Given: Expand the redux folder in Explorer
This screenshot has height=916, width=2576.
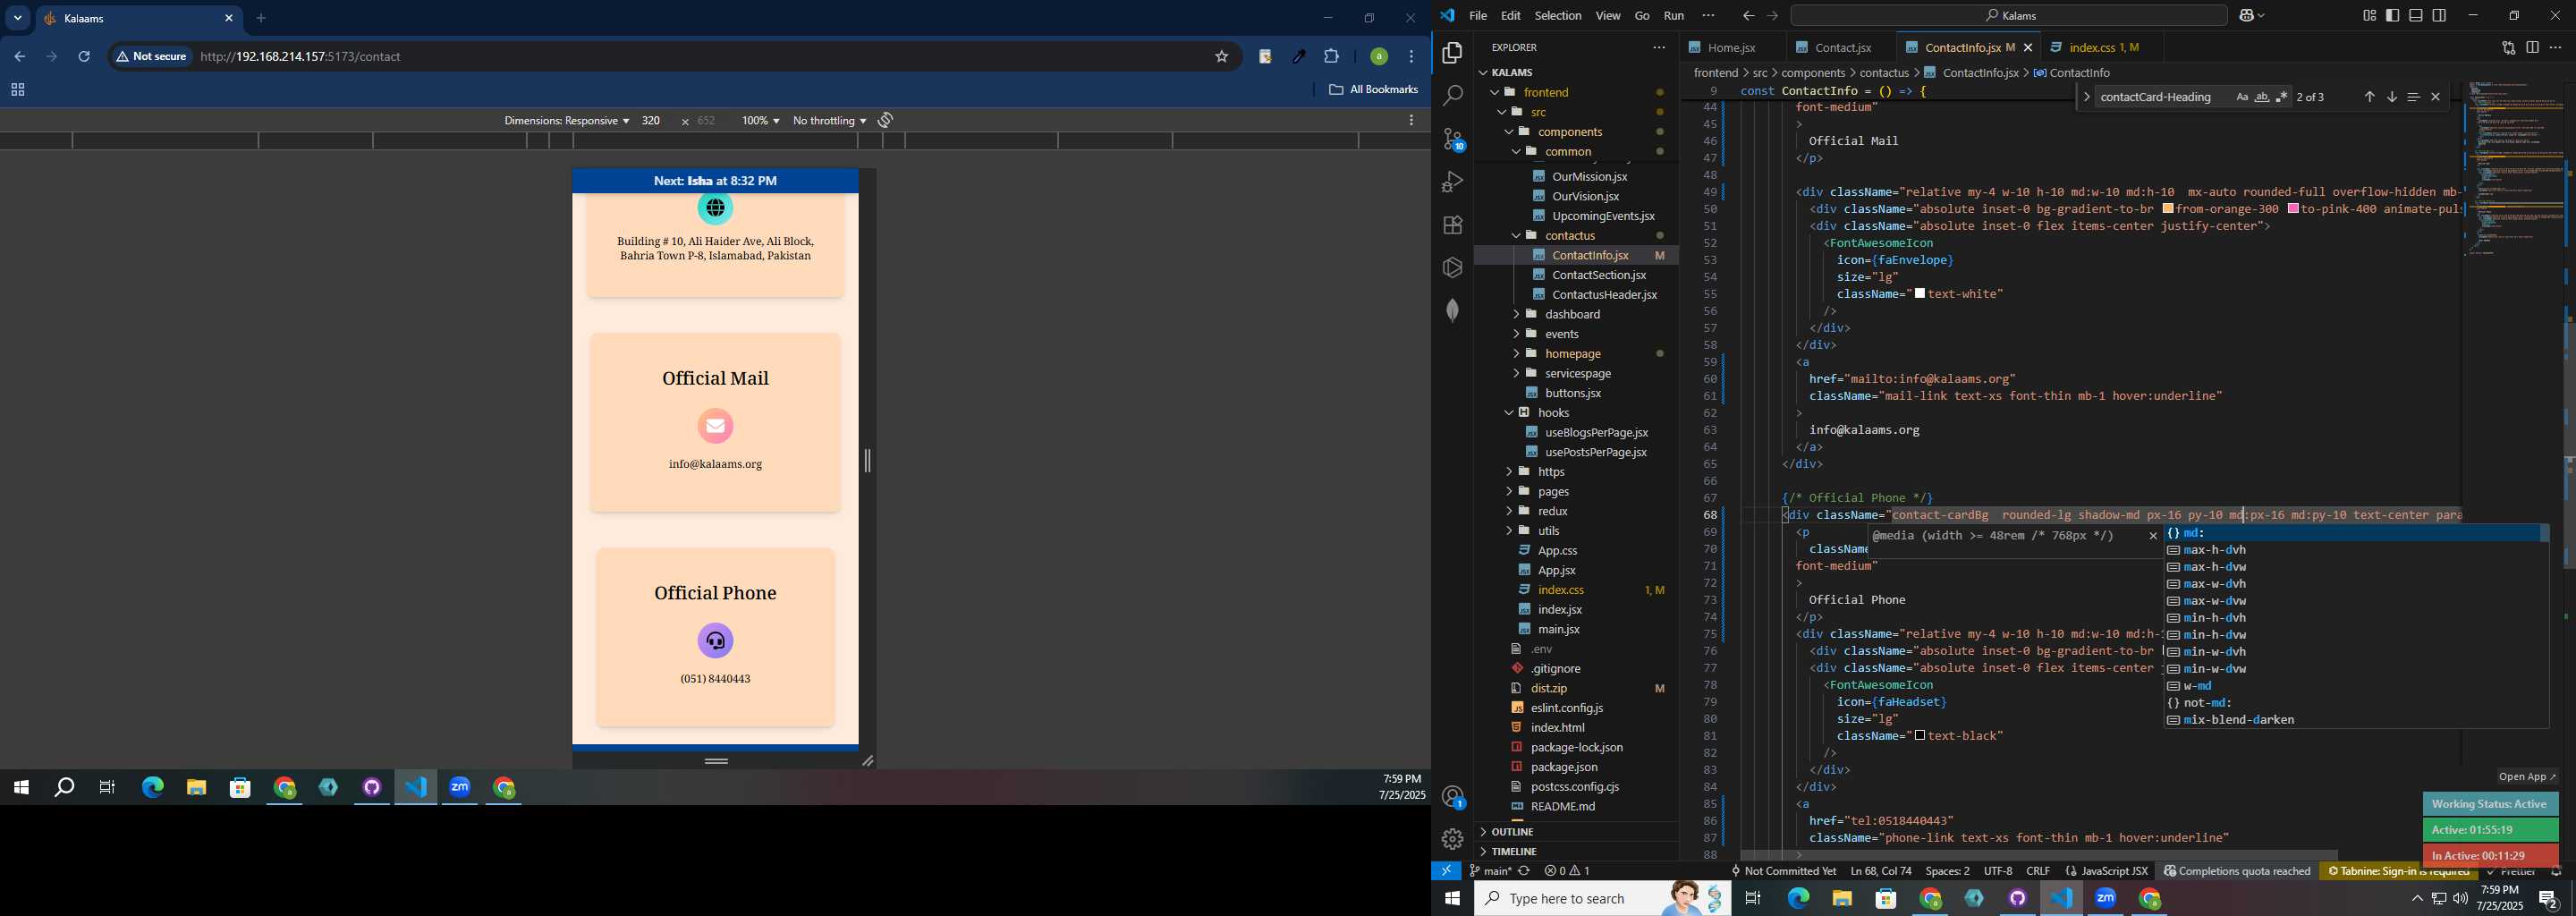Looking at the screenshot, I should 1552,512.
